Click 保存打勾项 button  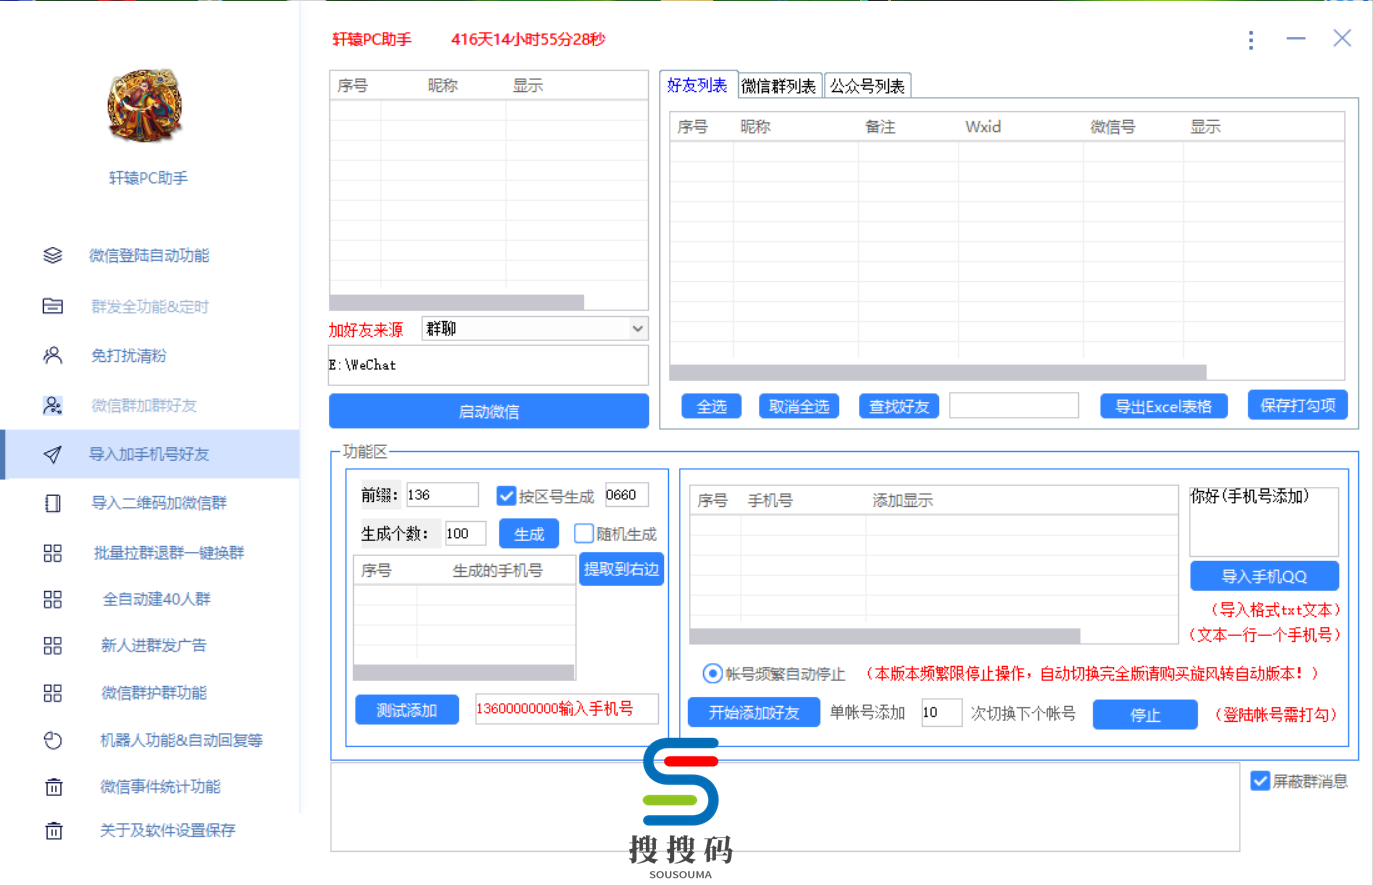coord(1298,405)
